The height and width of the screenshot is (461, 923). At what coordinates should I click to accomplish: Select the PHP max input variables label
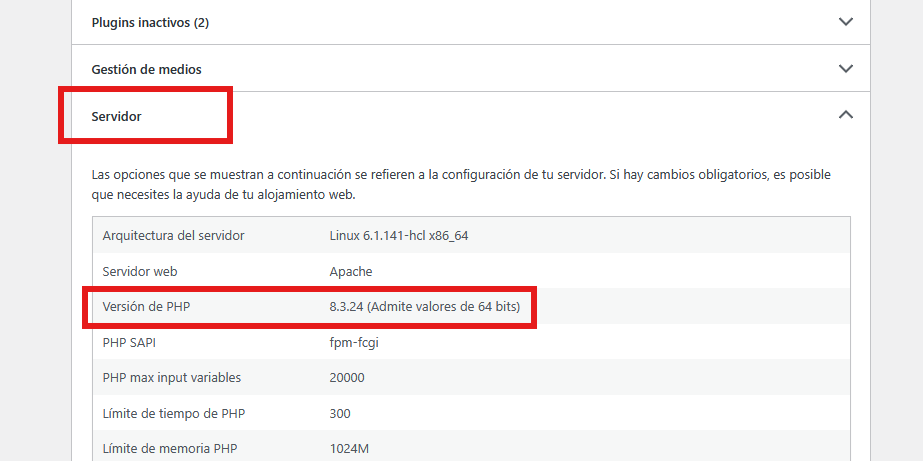[x=172, y=377]
